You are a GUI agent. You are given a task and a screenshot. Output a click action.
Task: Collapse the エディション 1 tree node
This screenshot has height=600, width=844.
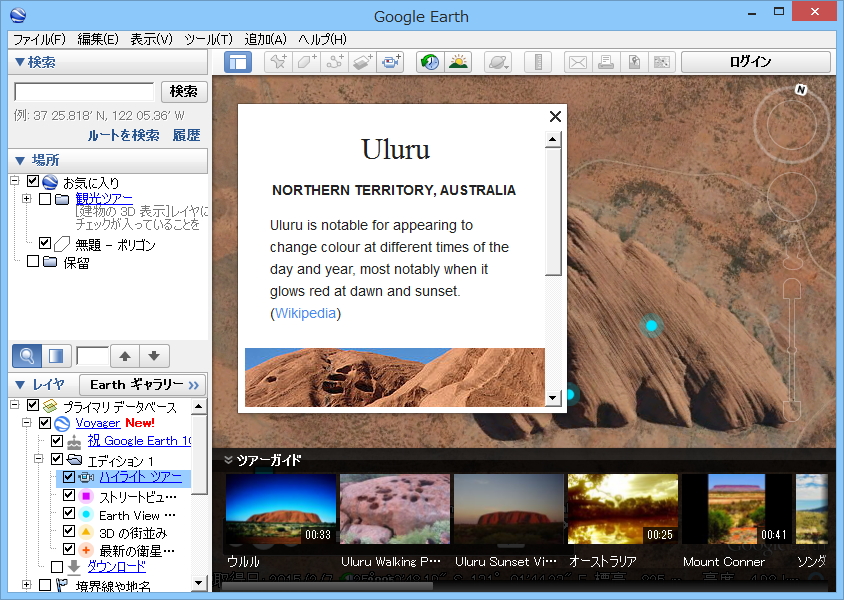[x=39, y=458]
